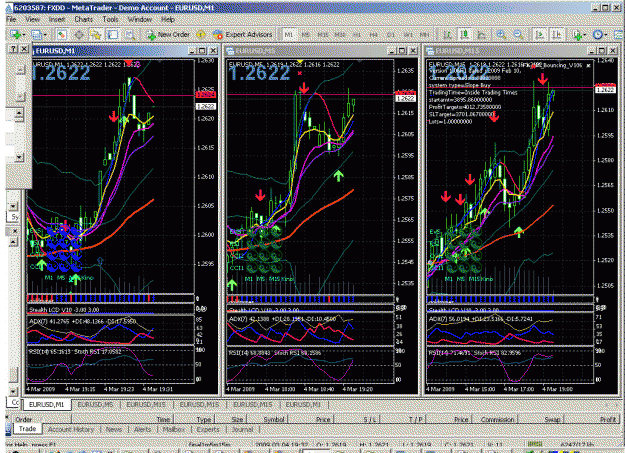Switch to the Experts terminal tab

tap(208, 429)
